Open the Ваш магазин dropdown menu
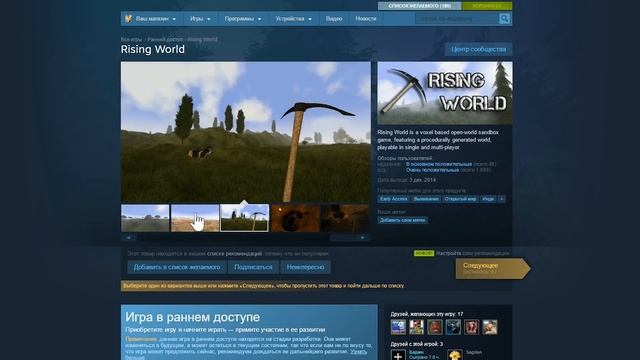The height and width of the screenshot is (360, 640). (156, 19)
